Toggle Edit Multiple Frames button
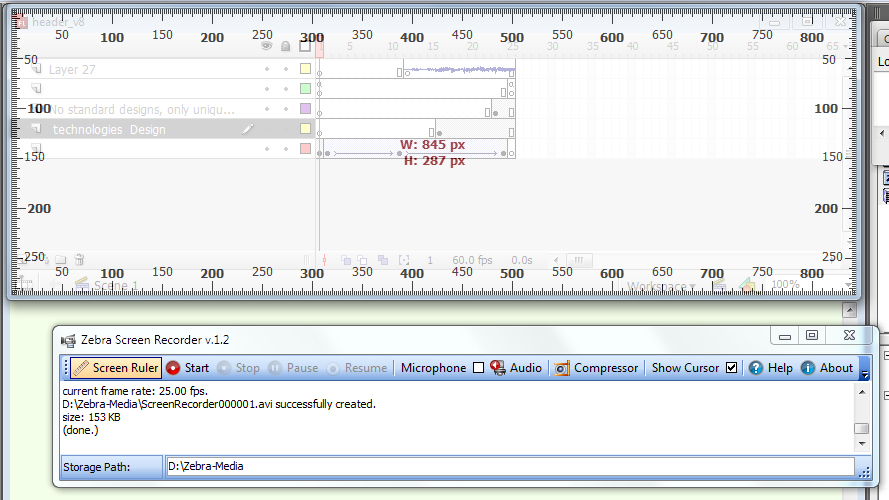The width and height of the screenshot is (889, 500). [383, 260]
